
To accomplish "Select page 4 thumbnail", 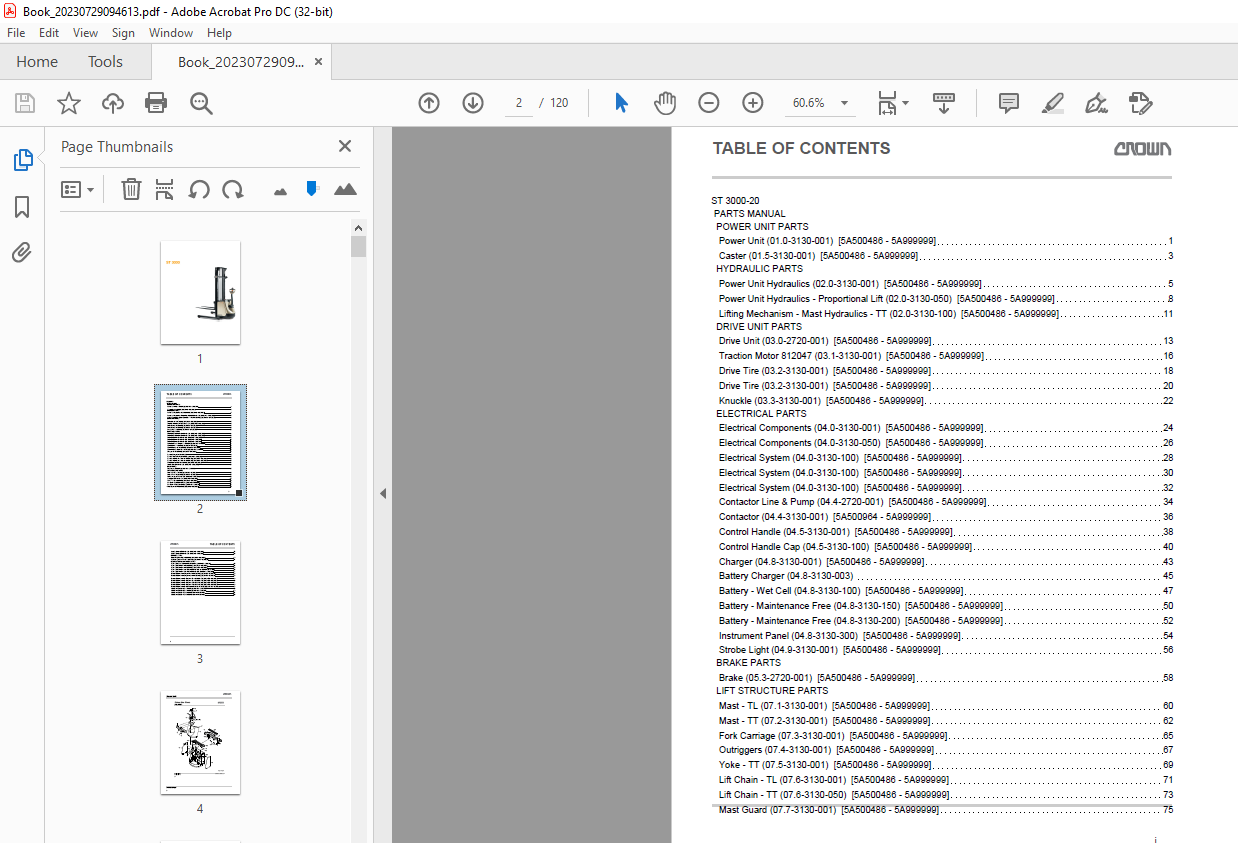I will tap(200, 743).
